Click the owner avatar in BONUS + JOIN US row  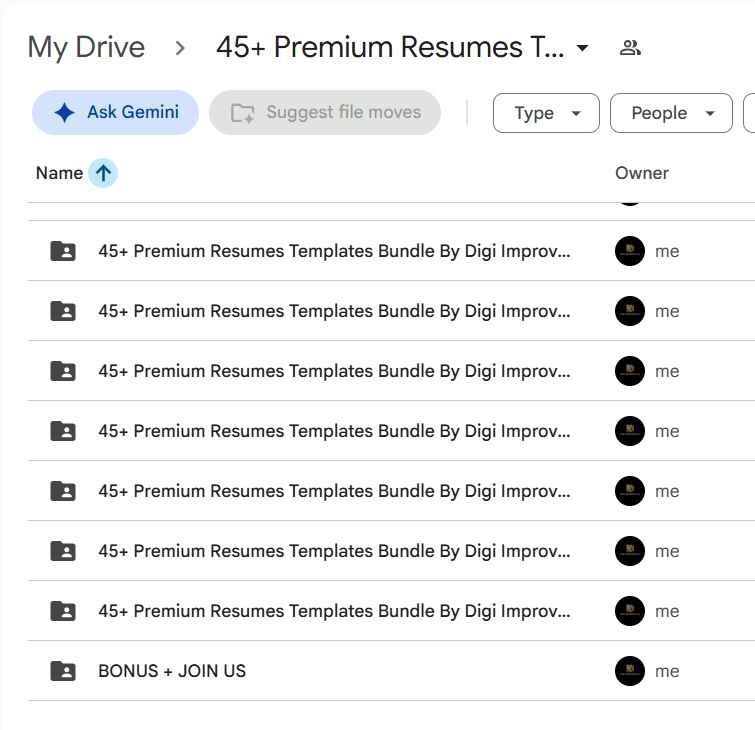pos(630,671)
